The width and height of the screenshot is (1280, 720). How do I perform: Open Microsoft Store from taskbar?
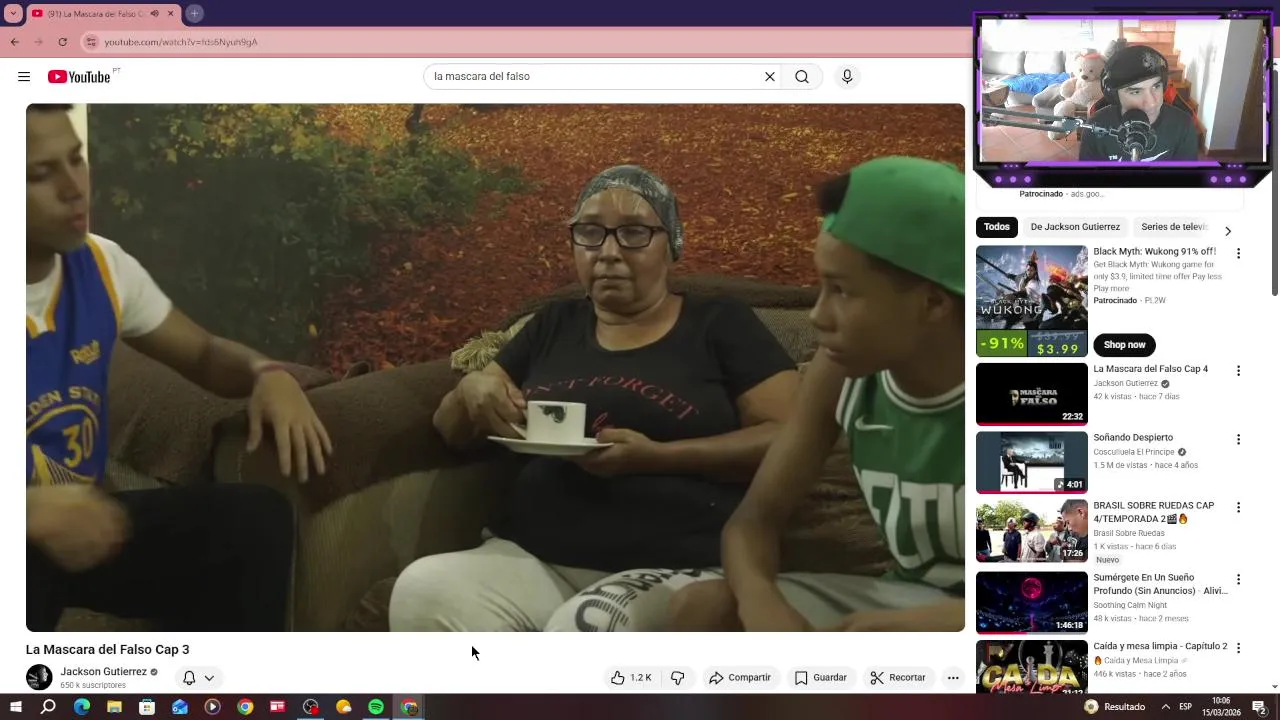pyautogui.click(x=147, y=707)
